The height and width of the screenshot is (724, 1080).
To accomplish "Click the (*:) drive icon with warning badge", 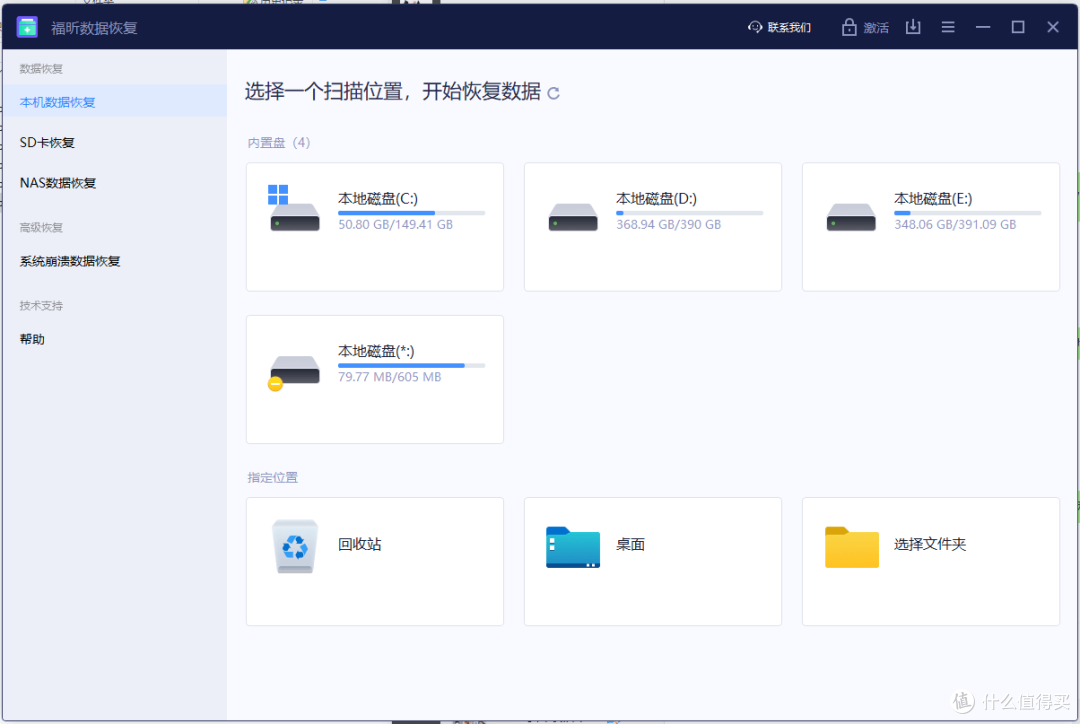I will pos(294,373).
